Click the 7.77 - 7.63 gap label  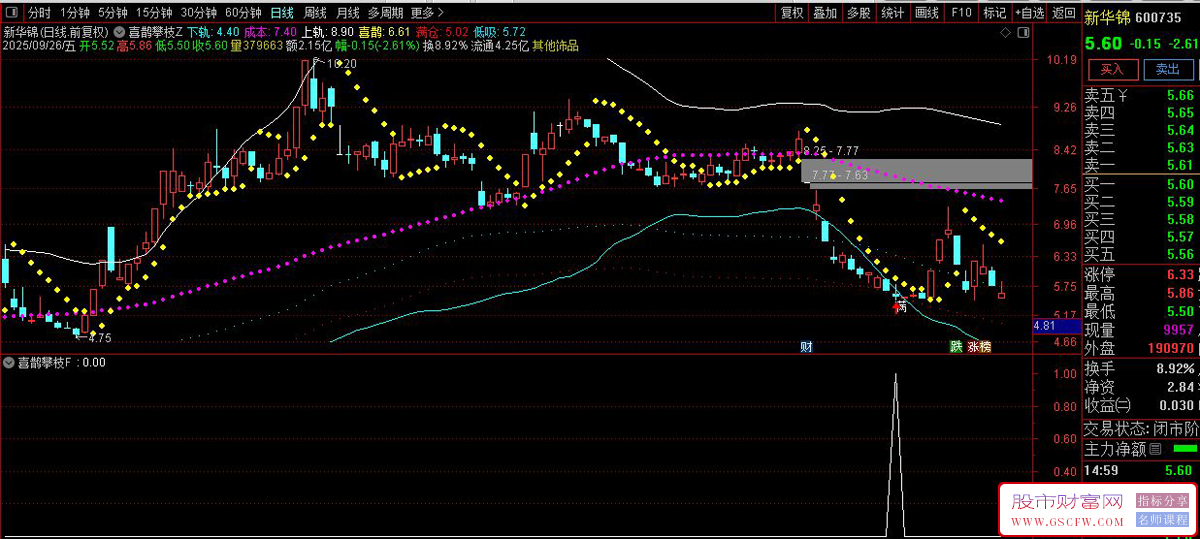(x=840, y=176)
